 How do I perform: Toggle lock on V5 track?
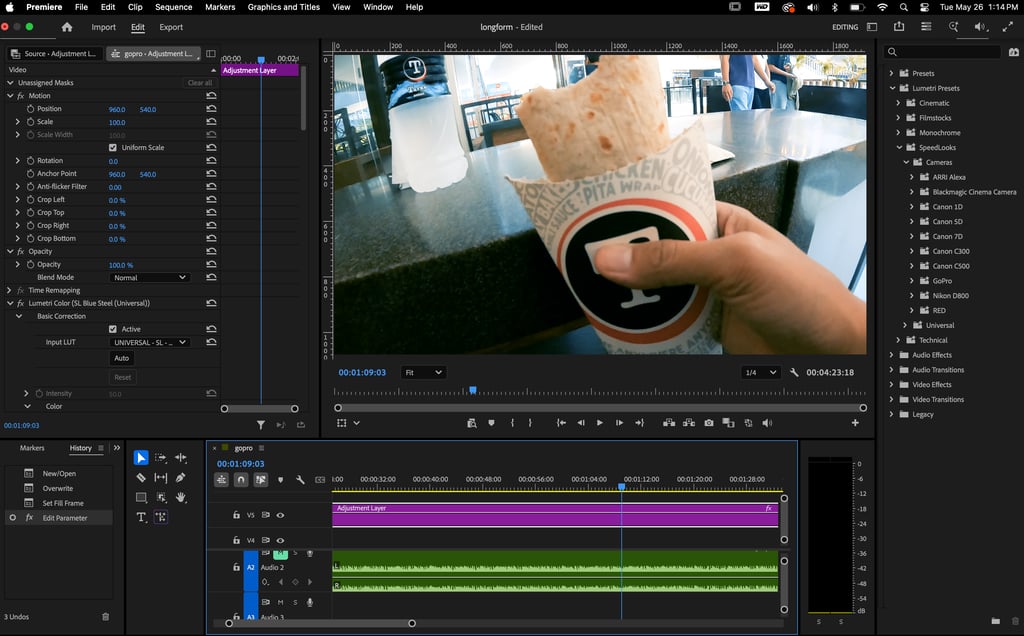point(236,515)
